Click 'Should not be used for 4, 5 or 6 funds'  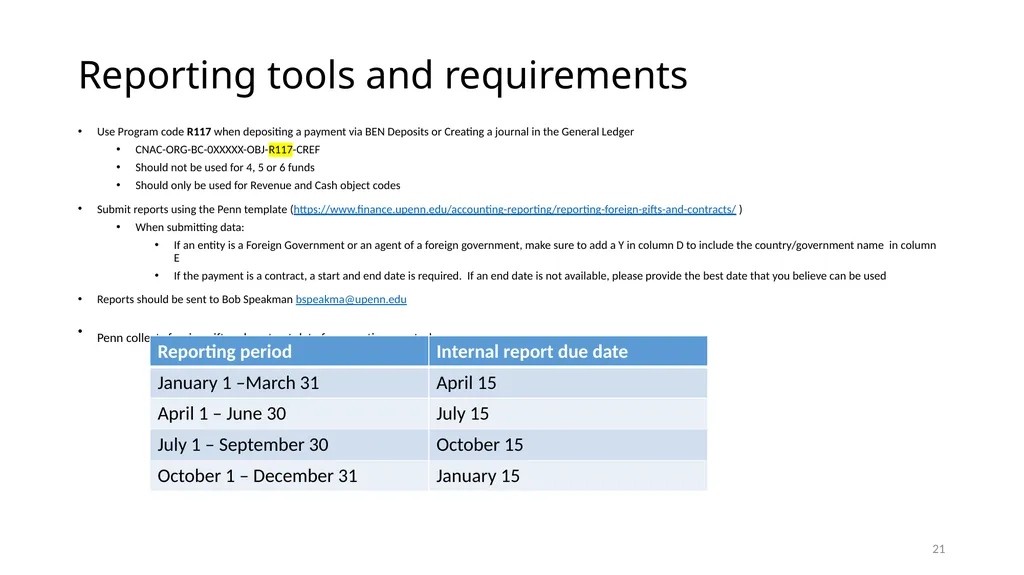(x=225, y=167)
